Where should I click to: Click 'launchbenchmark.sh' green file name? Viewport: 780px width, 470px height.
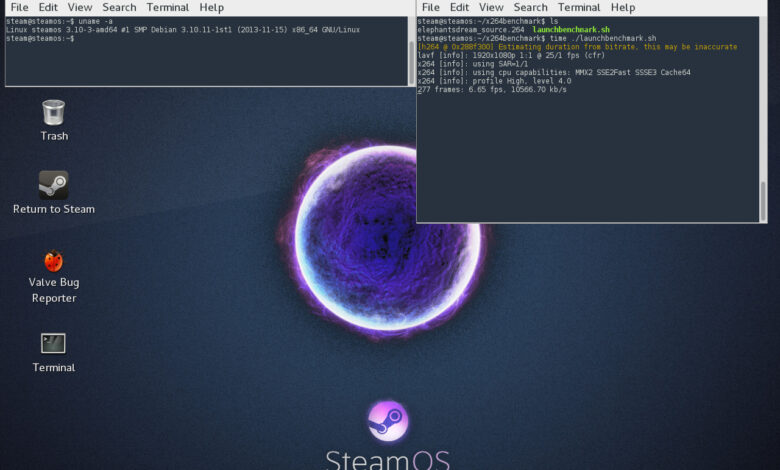point(571,30)
